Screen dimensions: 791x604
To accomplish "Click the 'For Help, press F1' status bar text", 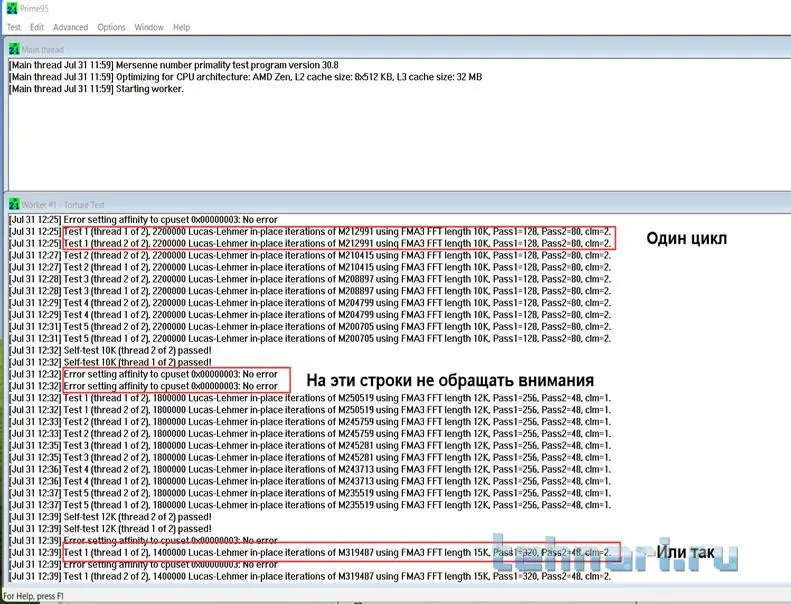I will click(x=33, y=596).
